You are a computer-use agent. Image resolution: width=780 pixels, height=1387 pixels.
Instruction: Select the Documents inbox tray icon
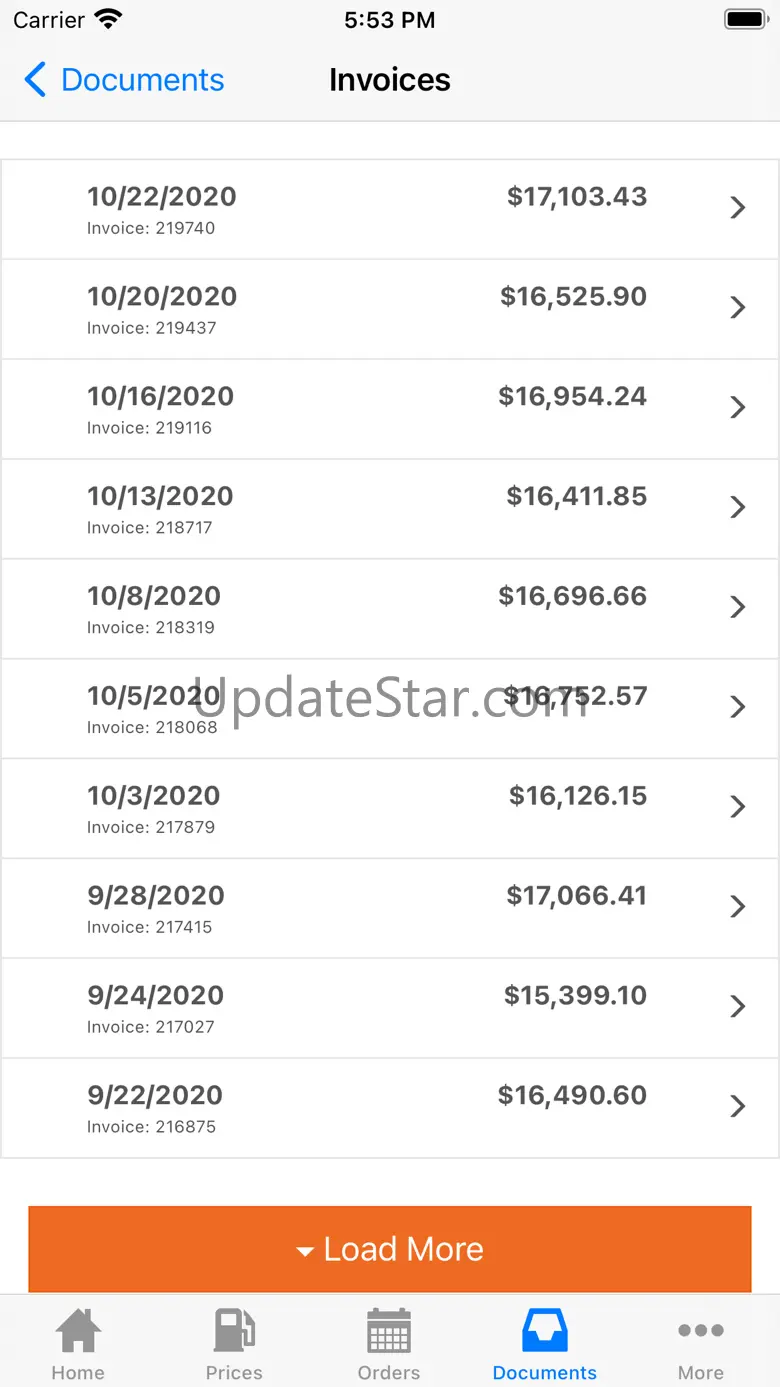545,1331
